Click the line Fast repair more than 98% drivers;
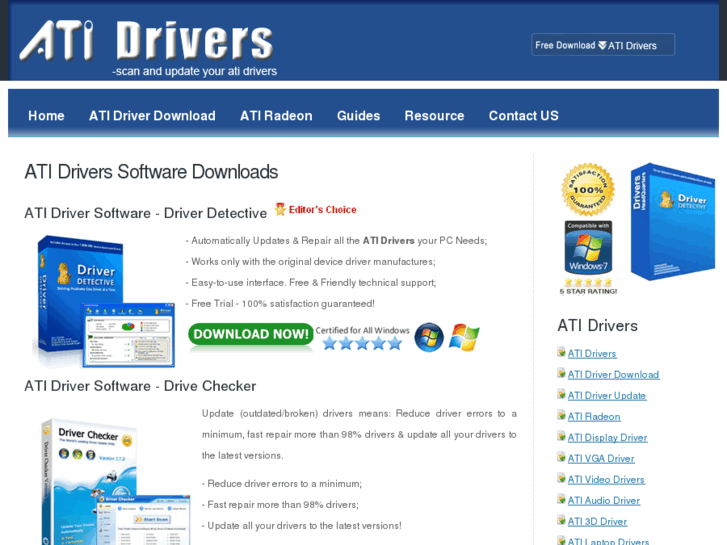The height and width of the screenshot is (545, 727). (x=280, y=505)
